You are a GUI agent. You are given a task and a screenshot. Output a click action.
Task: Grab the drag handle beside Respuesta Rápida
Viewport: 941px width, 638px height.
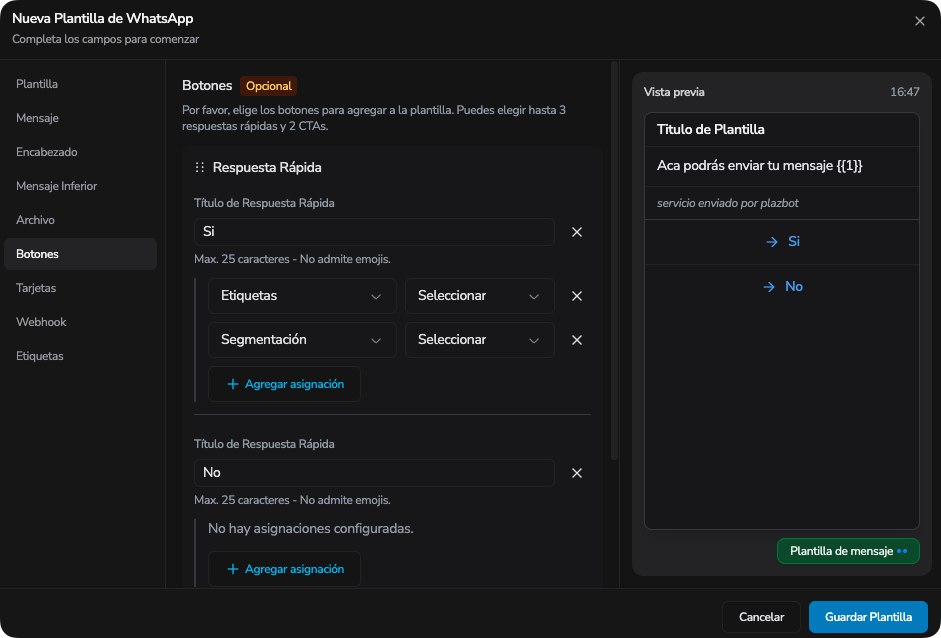tap(200, 167)
